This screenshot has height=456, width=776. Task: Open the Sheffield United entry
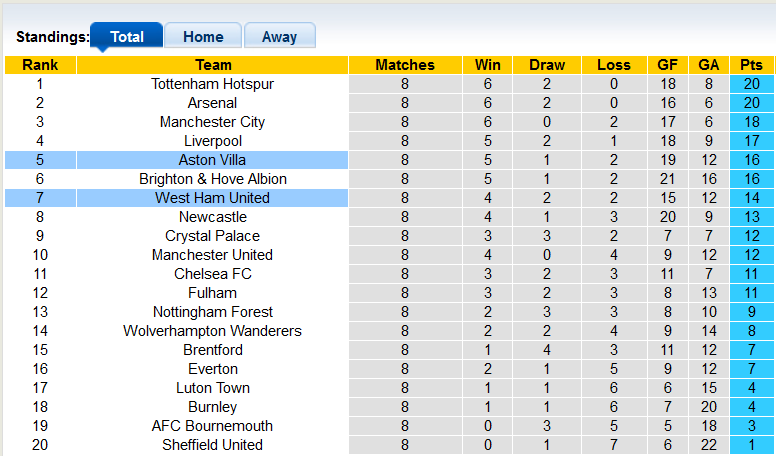[212, 445]
